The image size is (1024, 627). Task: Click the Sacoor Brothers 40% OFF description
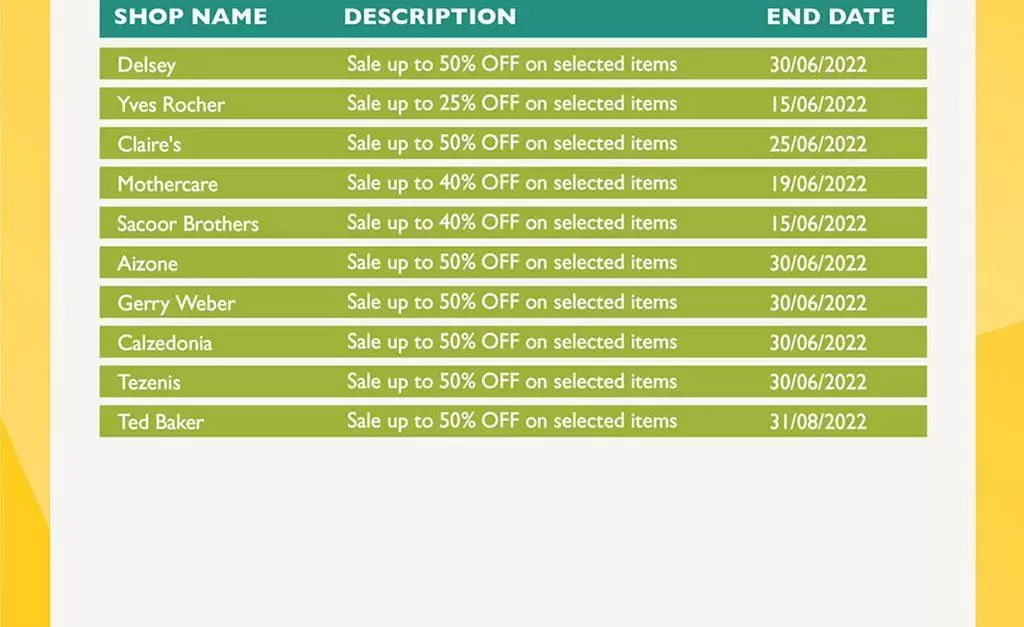point(512,223)
